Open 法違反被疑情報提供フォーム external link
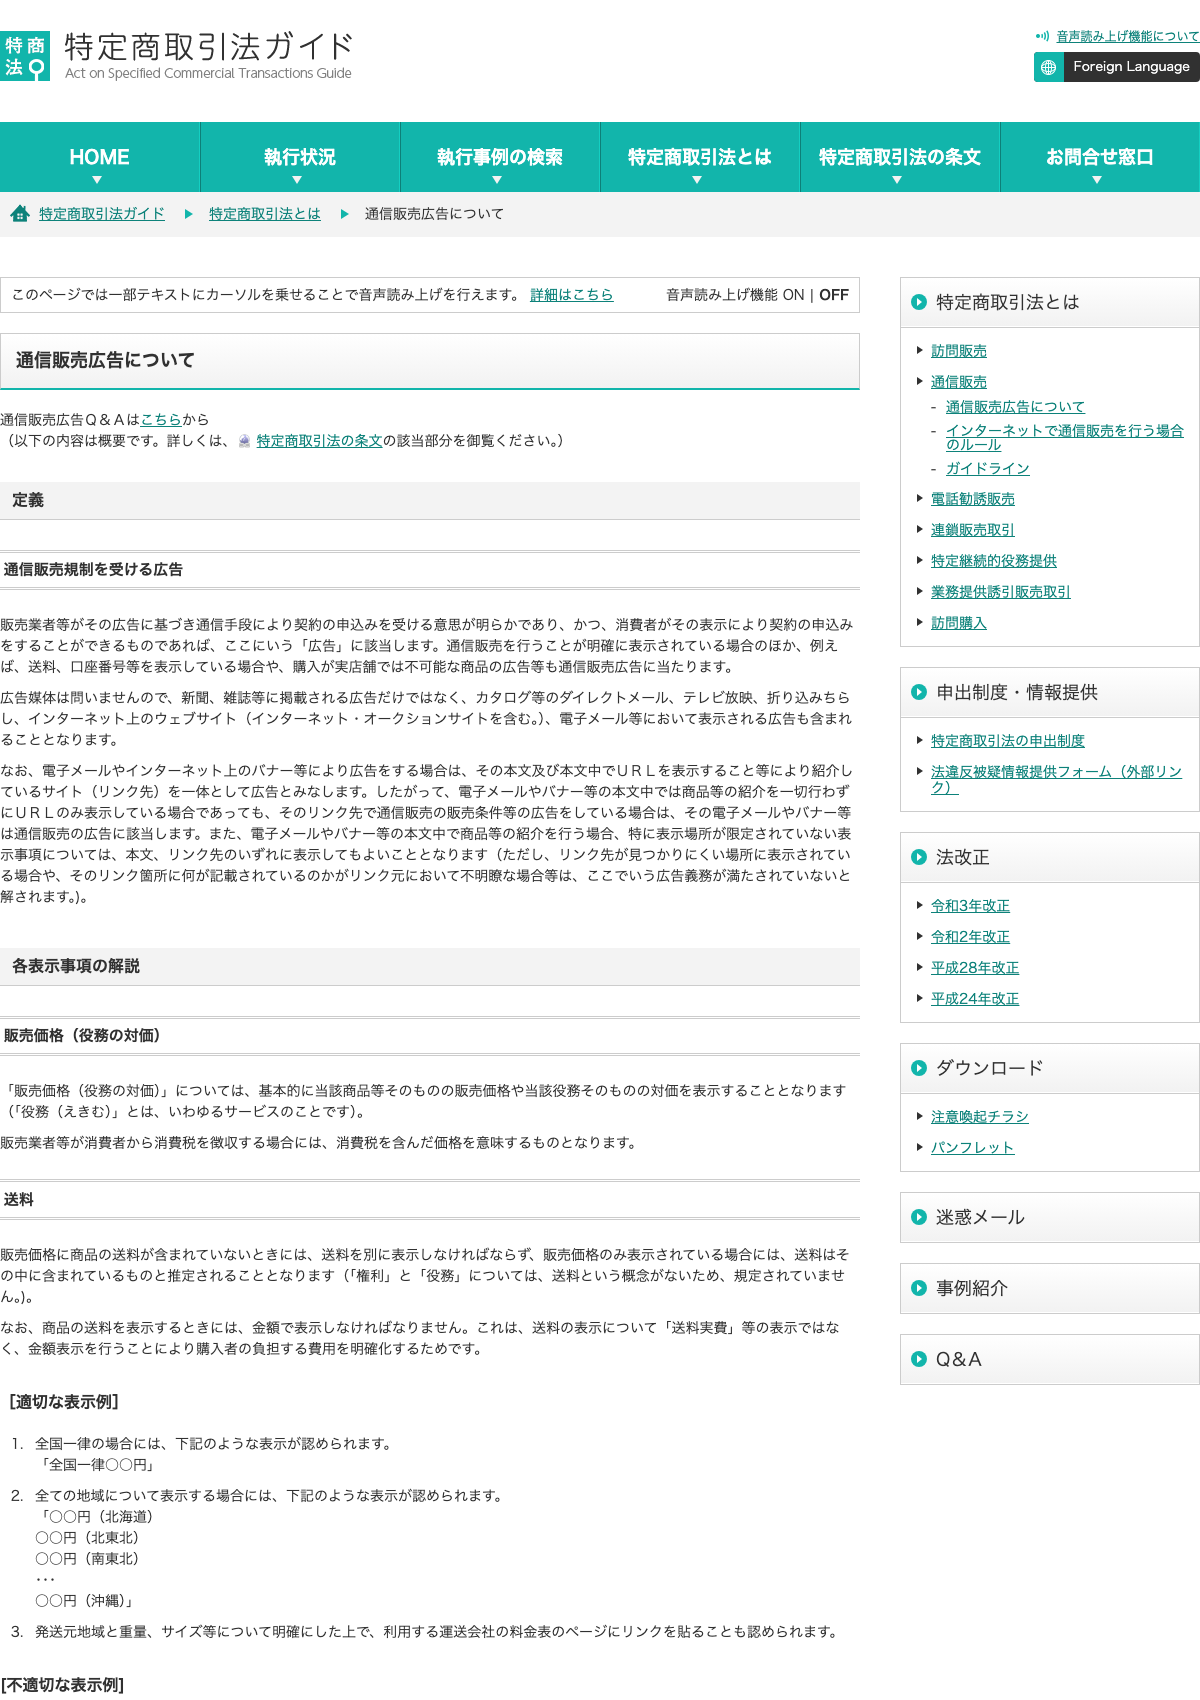Screen dimensions: 1200x1700 point(1056,779)
